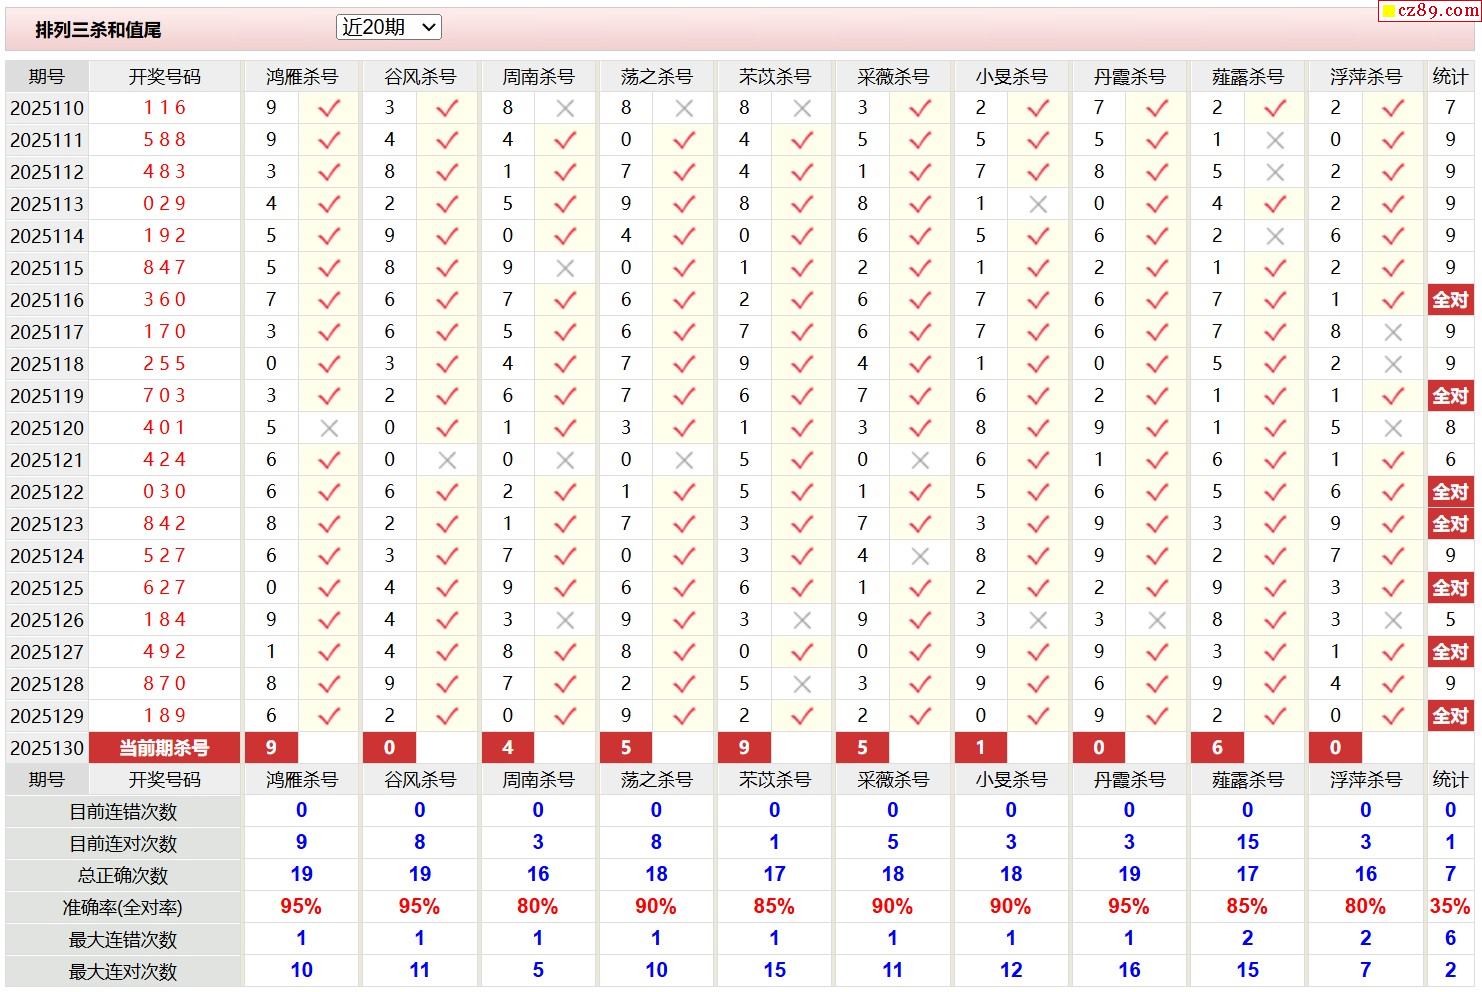Click the X mark for 小旻杀号 in row 2025113
Screen dimensions: 1482x992
coord(1038,204)
